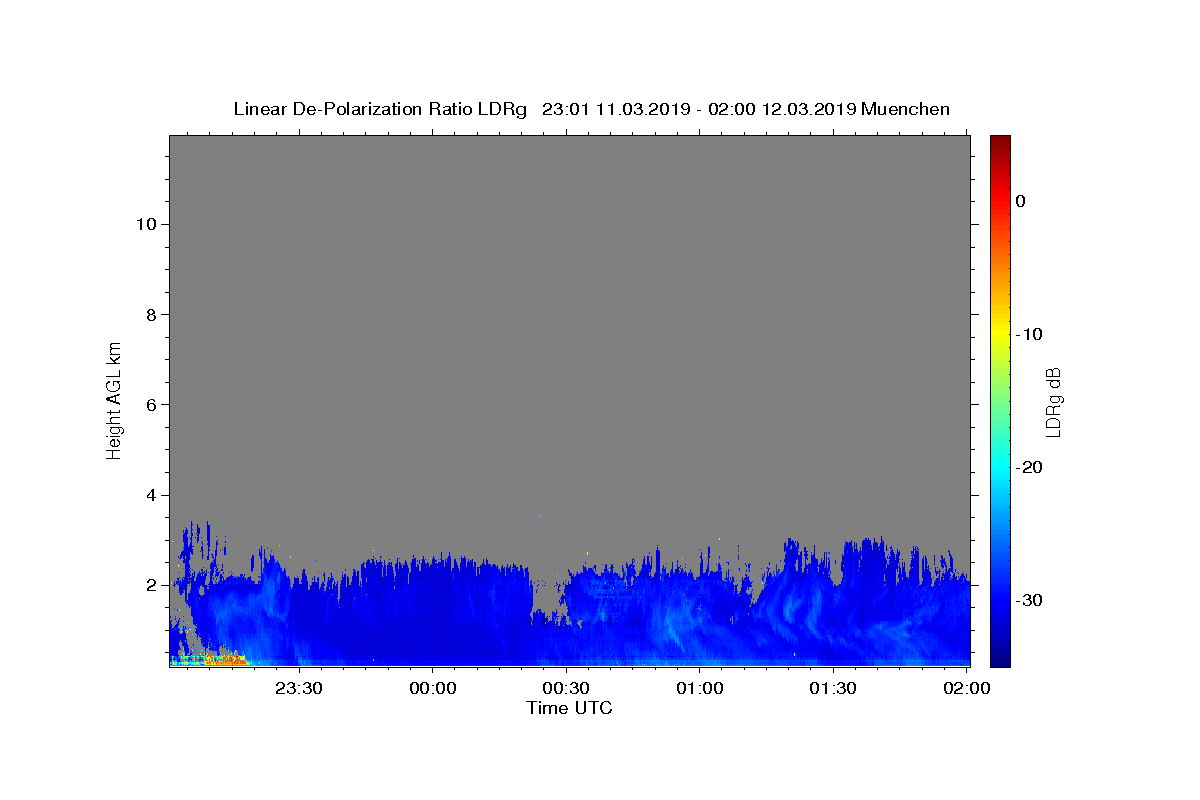Click the 23:30 time tick label
The image size is (1200, 800).
click(299, 687)
